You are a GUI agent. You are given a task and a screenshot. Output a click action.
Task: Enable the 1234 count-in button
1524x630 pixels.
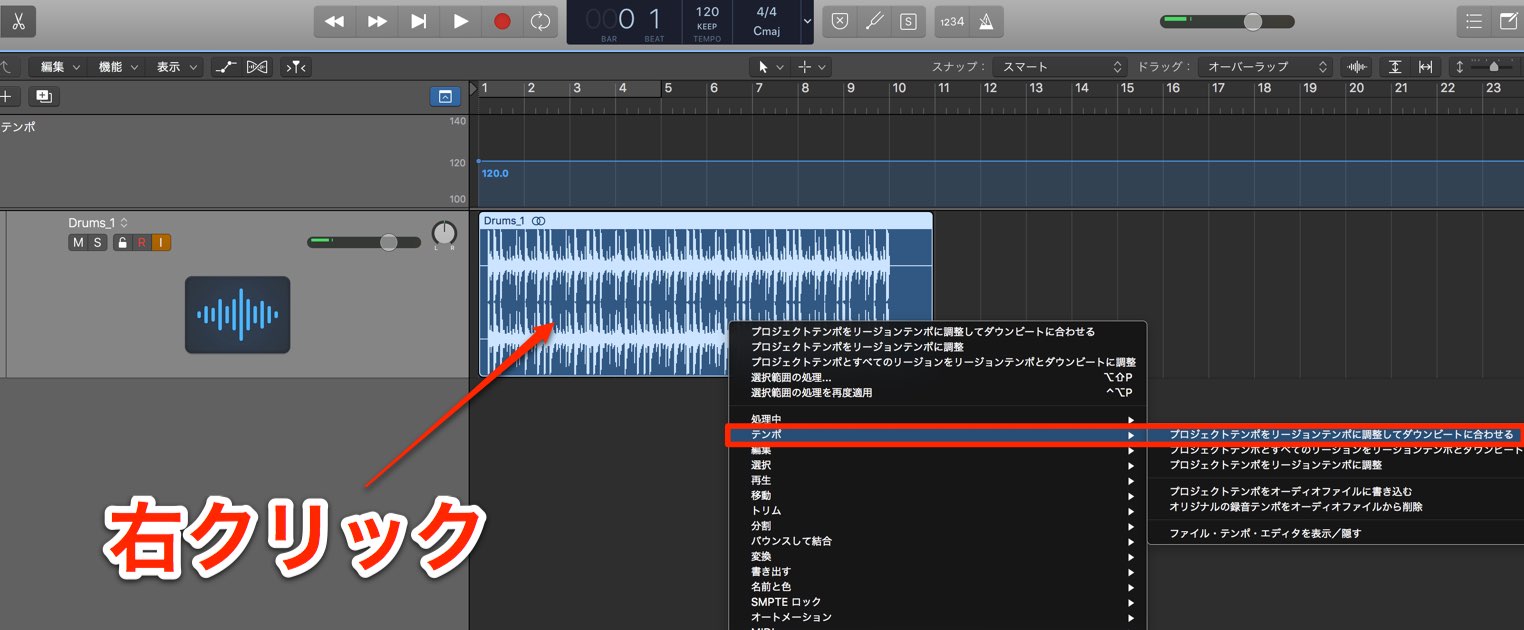[x=952, y=21]
